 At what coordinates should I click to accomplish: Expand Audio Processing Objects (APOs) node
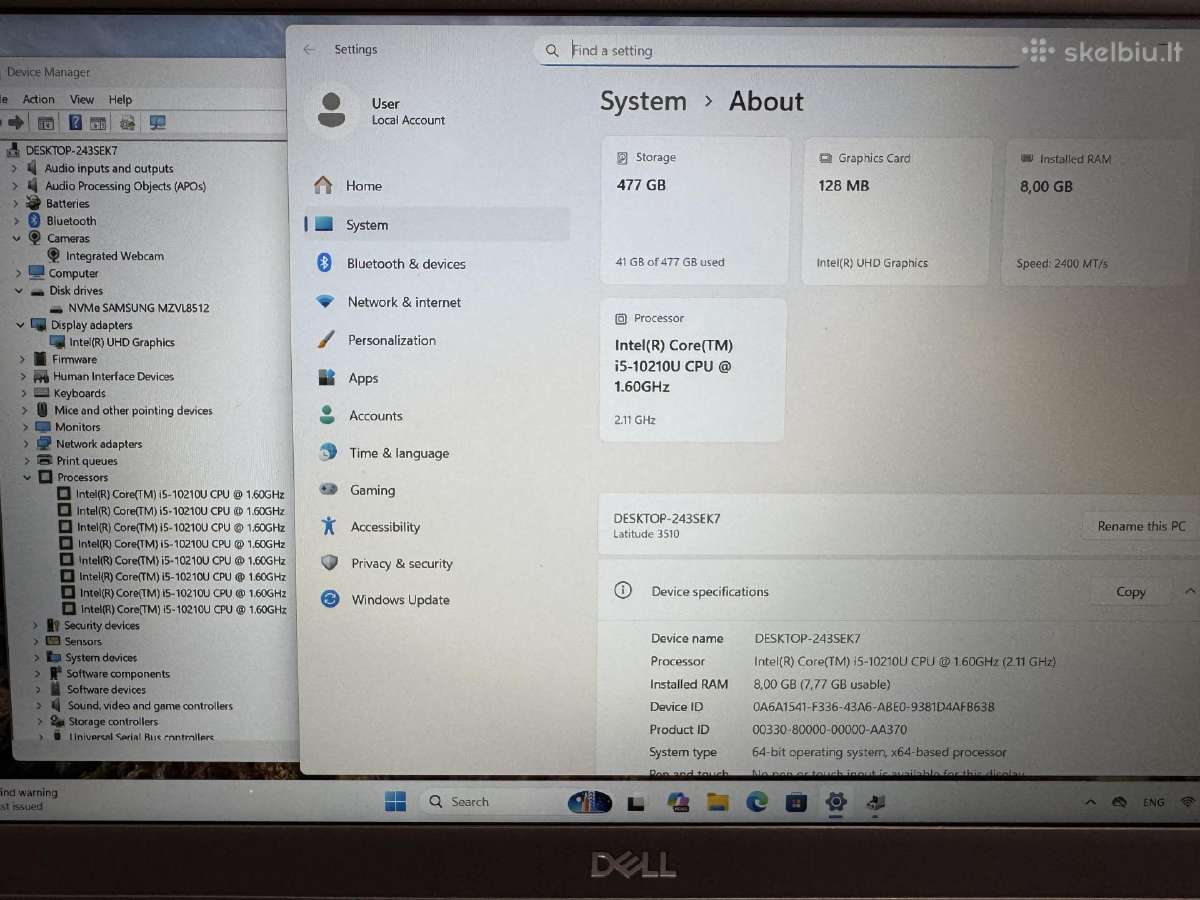14,186
